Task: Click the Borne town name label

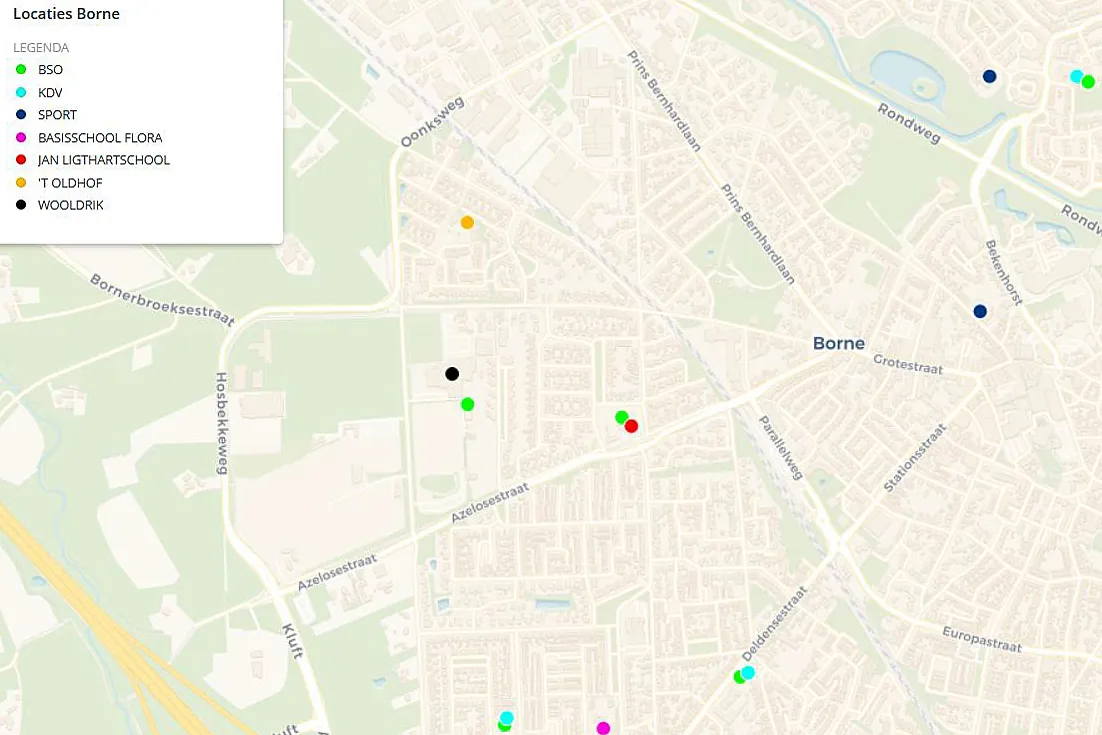Action: (838, 344)
